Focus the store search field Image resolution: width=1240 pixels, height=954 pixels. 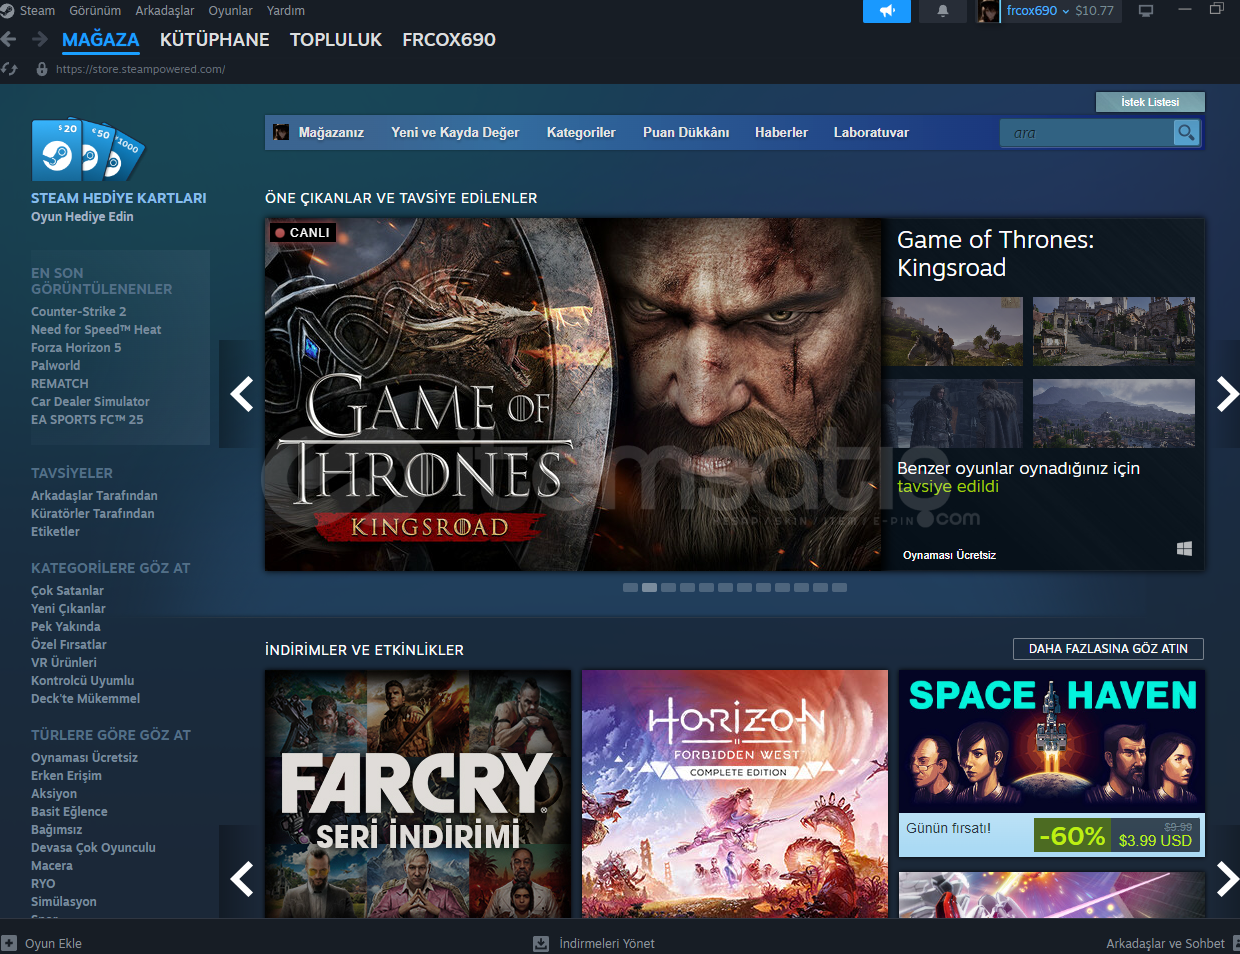(x=1086, y=133)
